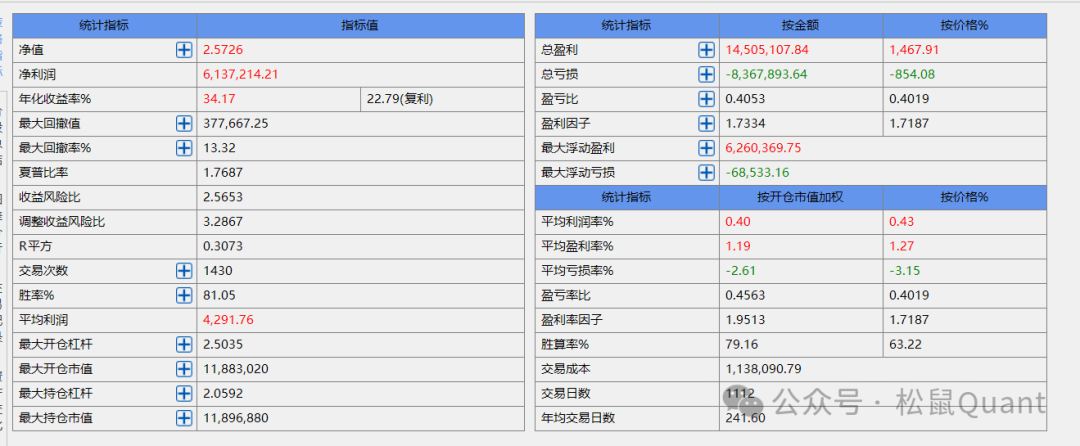Select the 最大开仓市值 value 11,883,020
This screenshot has width=1080, height=446.
[x=235, y=369]
